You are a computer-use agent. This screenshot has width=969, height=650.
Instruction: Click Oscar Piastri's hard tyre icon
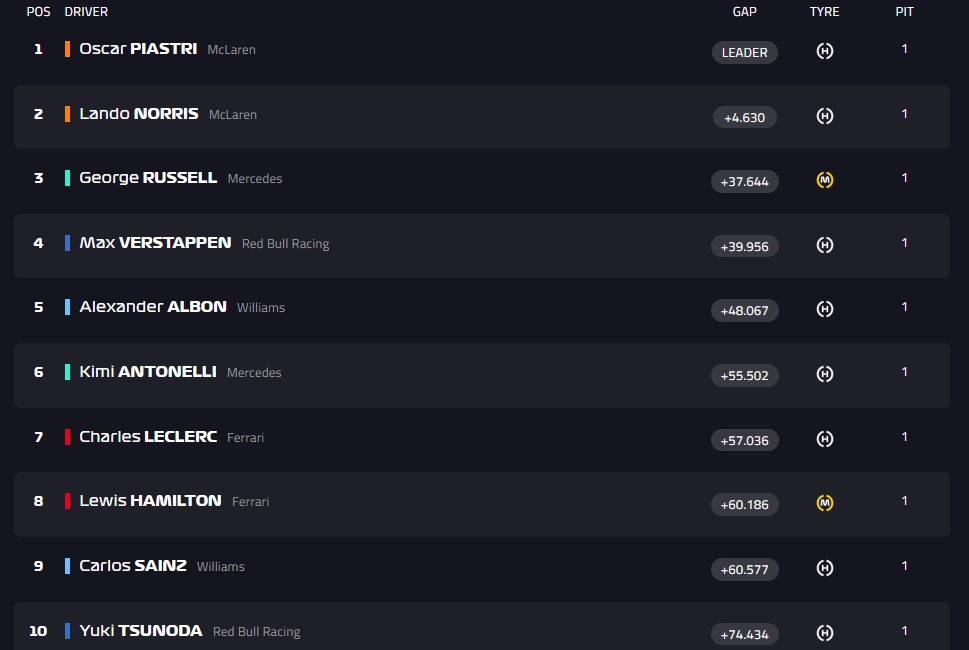click(824, 51)
